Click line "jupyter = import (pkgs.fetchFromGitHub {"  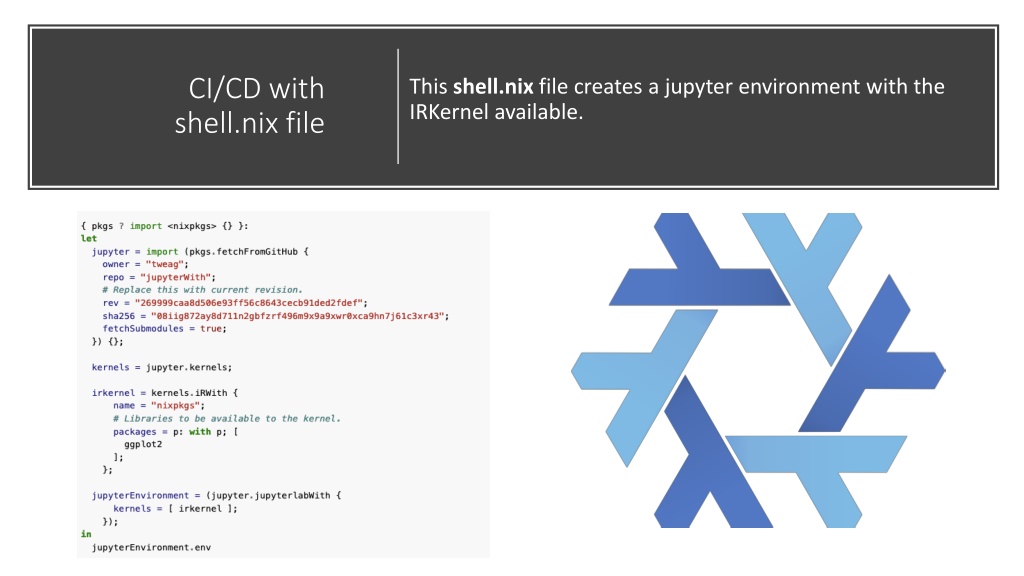200,251
